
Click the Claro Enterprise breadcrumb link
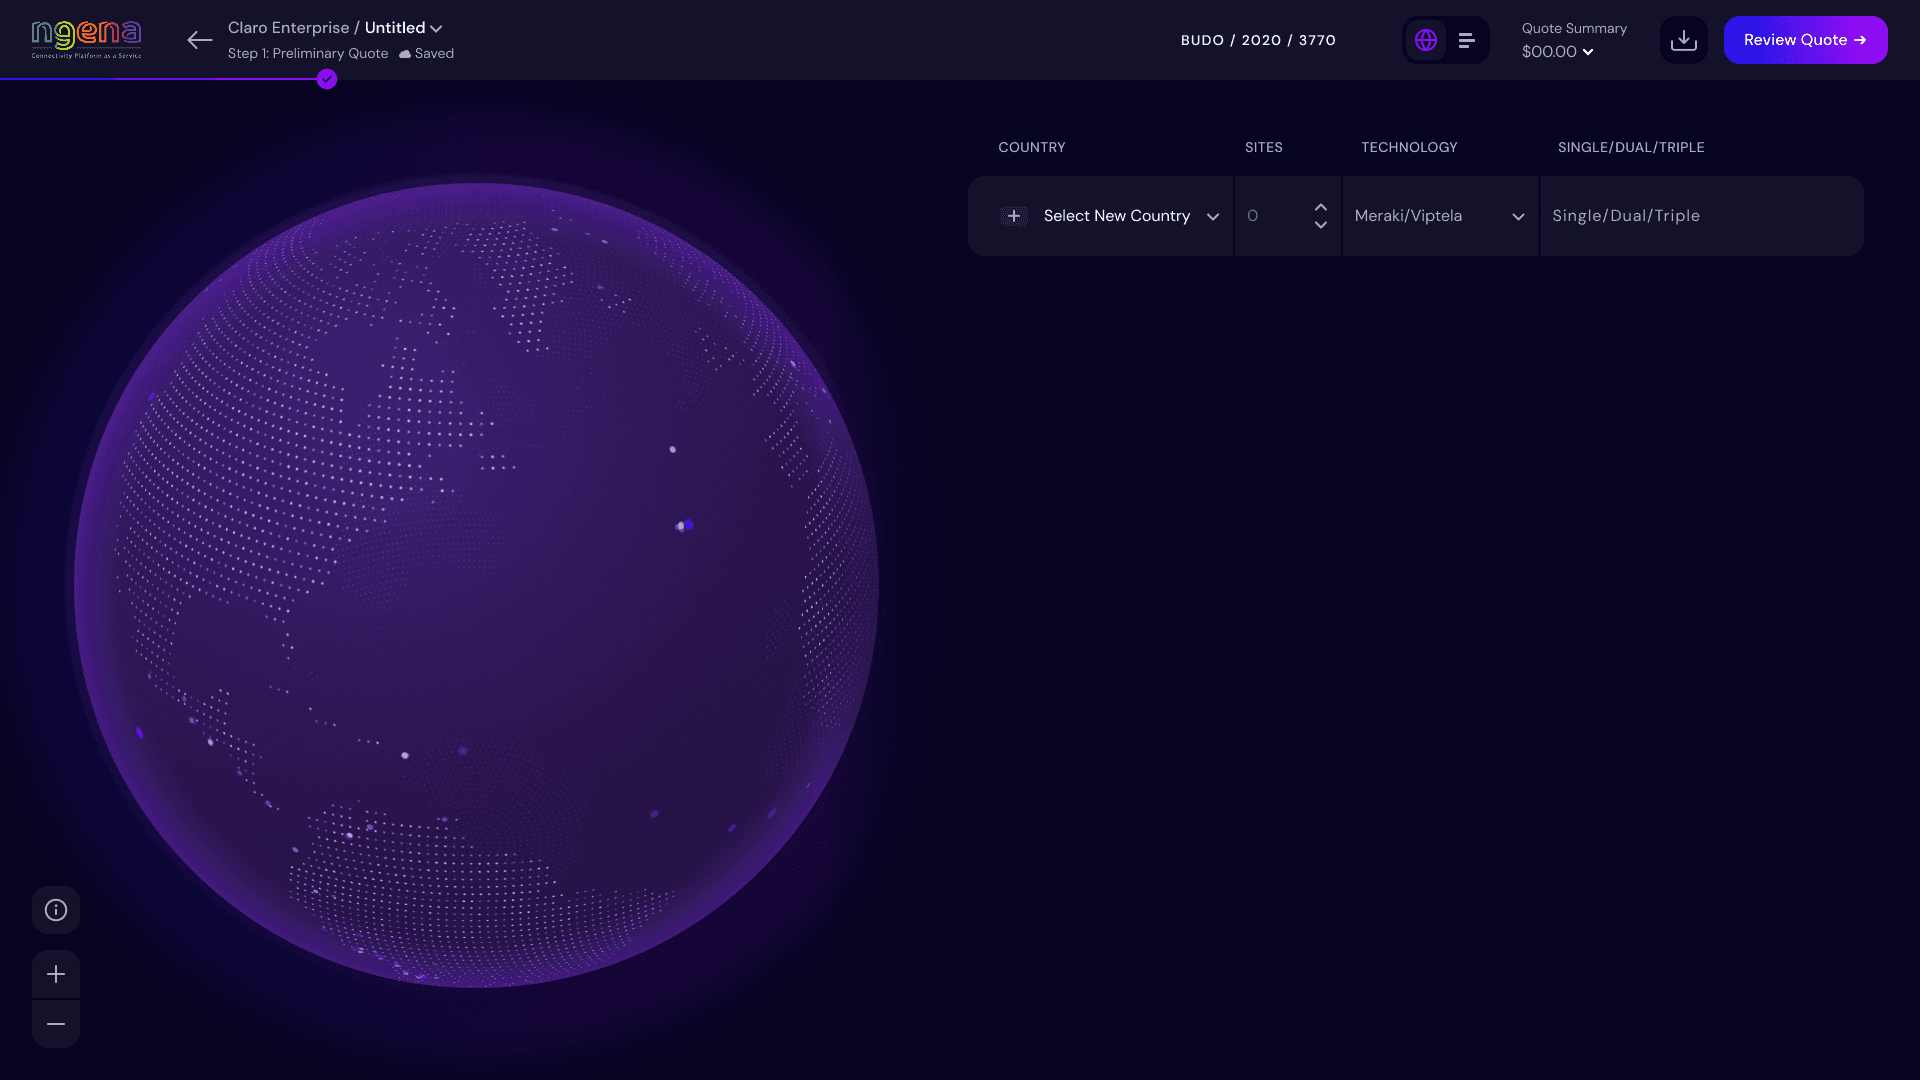pyautogui.click(x=288, y=28)
